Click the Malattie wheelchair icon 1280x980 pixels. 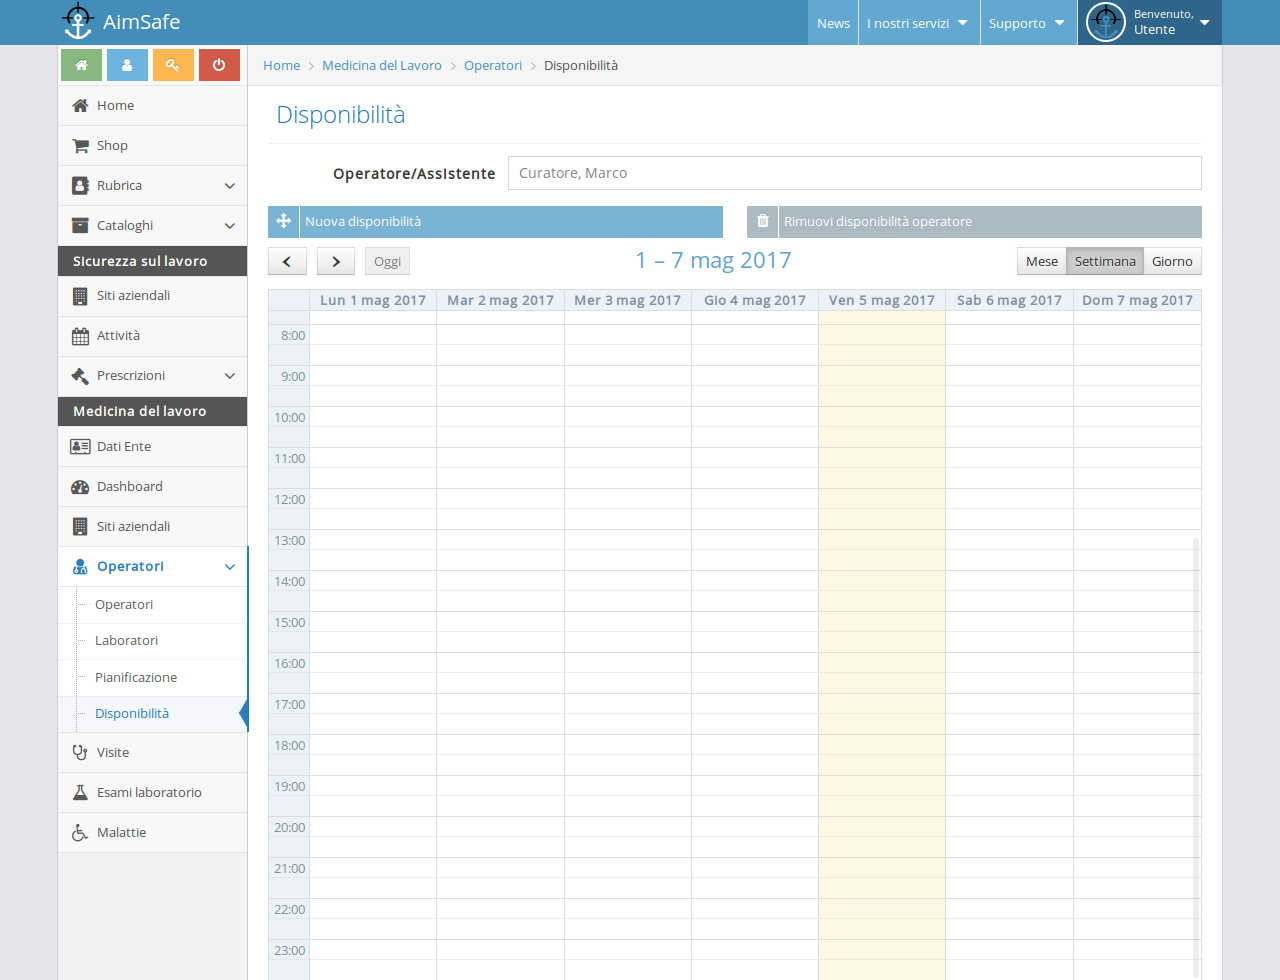click(x=80, y=833)
